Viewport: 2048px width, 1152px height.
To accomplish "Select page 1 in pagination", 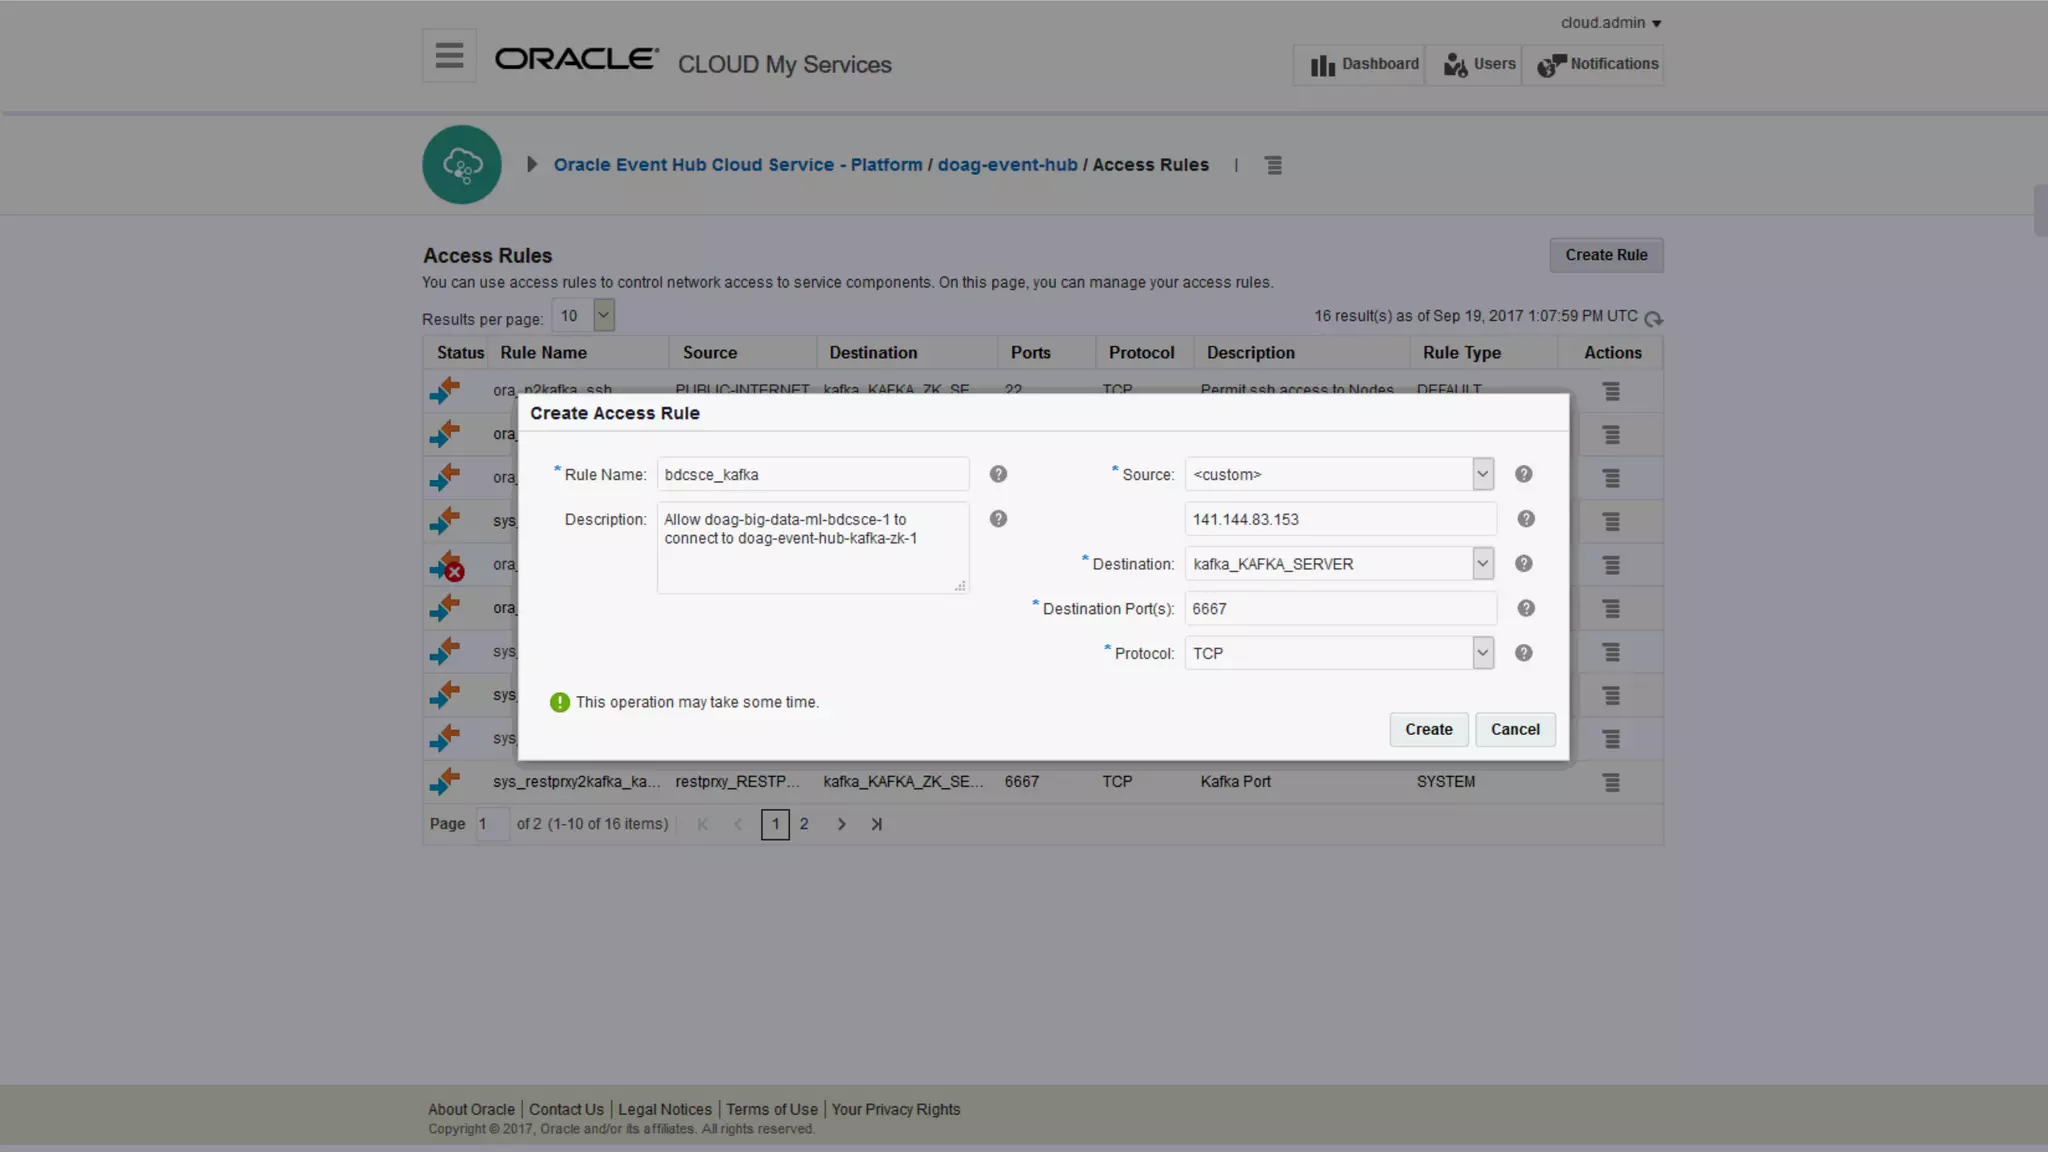I will tap(775, 824).
